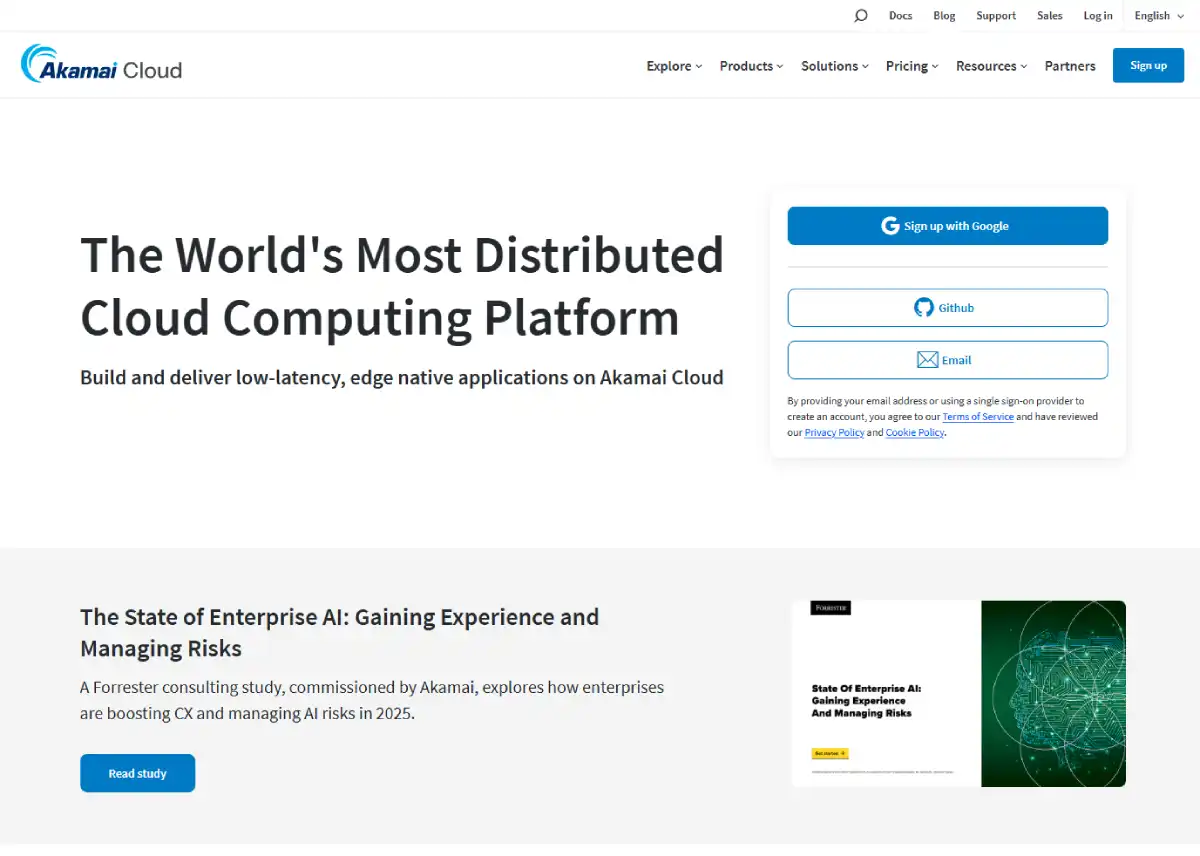
Task: Click the Email envelope icon
Action: click(927, 360)
